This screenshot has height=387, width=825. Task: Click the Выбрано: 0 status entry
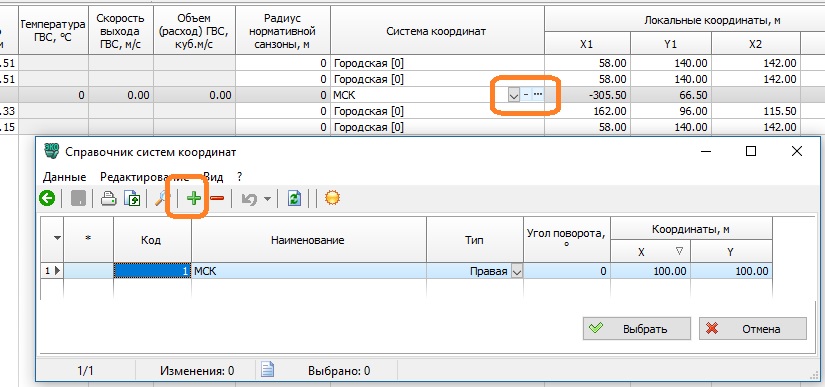point(339,371)
